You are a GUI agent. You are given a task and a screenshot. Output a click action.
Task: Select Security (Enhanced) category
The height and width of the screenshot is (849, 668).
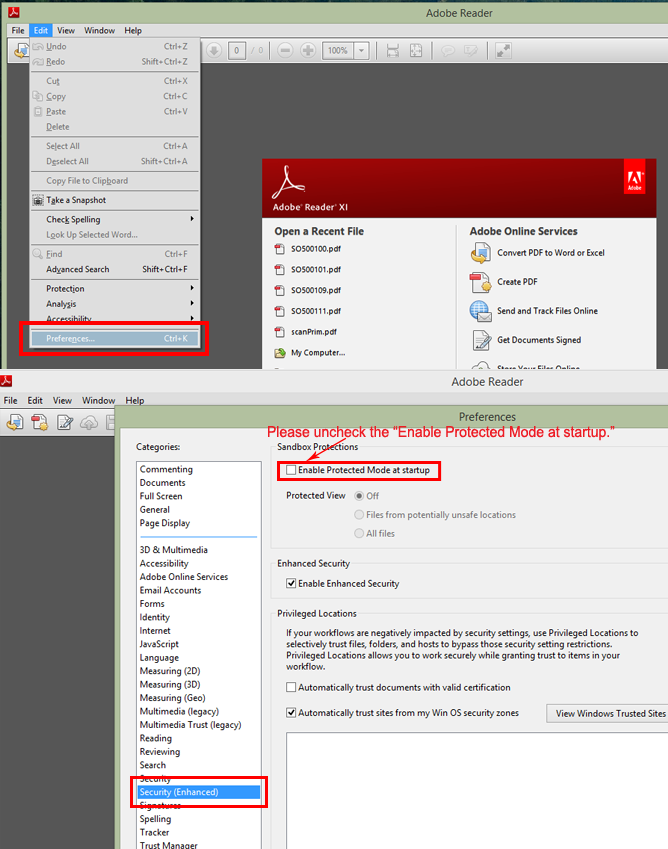coord(199,792)
